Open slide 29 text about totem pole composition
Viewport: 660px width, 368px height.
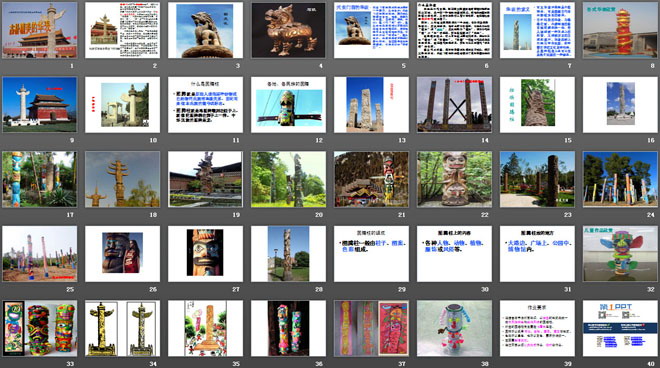point(371,253)
